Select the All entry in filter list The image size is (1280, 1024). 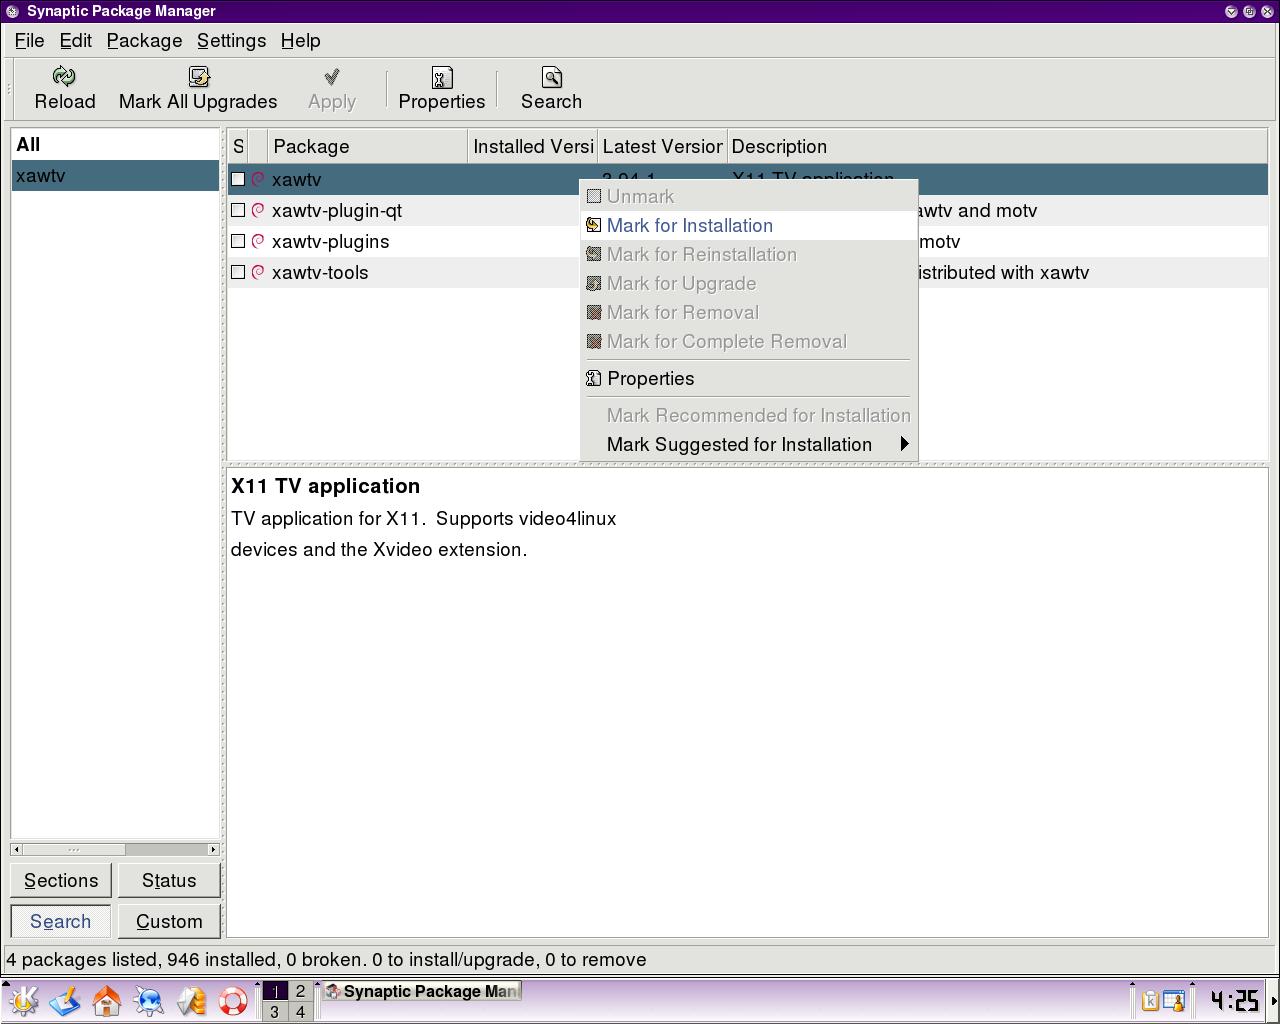[x=115, y=144]
